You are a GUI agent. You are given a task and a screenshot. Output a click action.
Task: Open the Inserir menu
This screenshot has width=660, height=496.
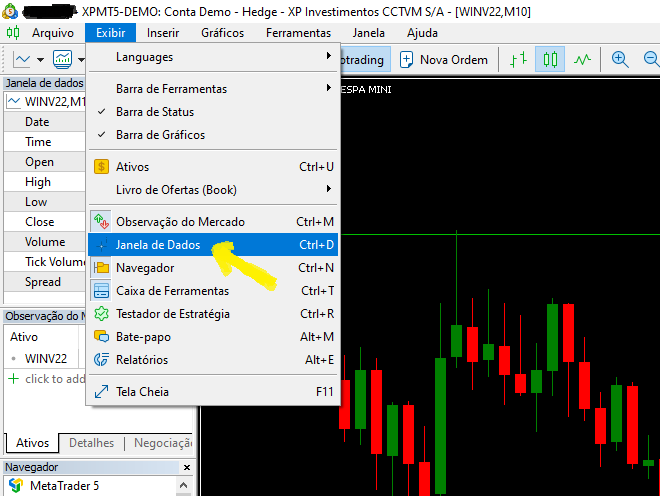[163, 33]
